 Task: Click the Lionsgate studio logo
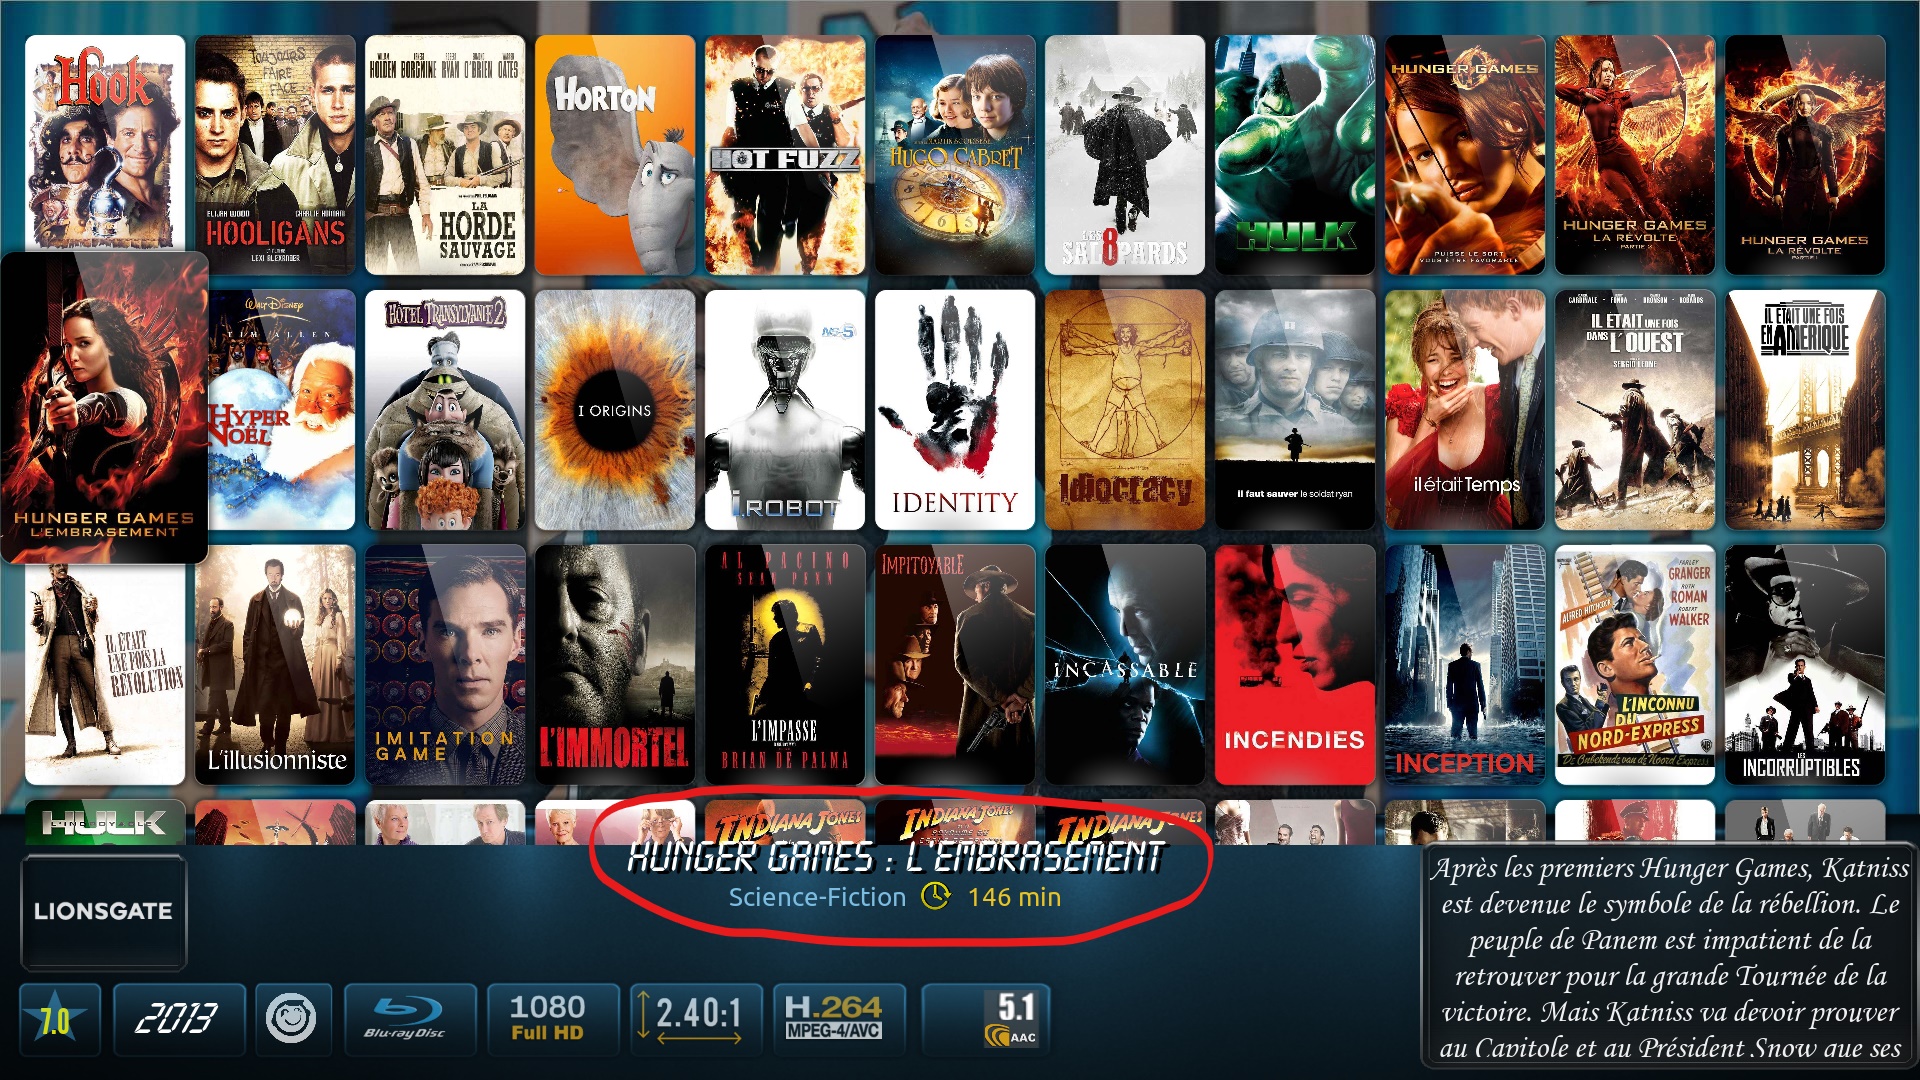(104, 912)
